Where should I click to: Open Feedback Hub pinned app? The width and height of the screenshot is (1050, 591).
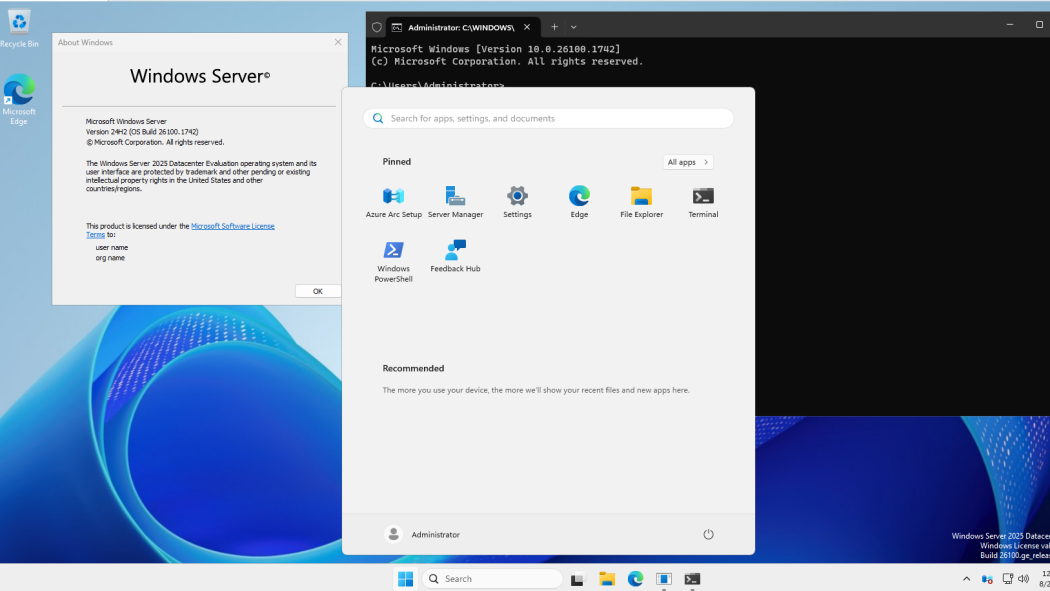click(455, 256)
